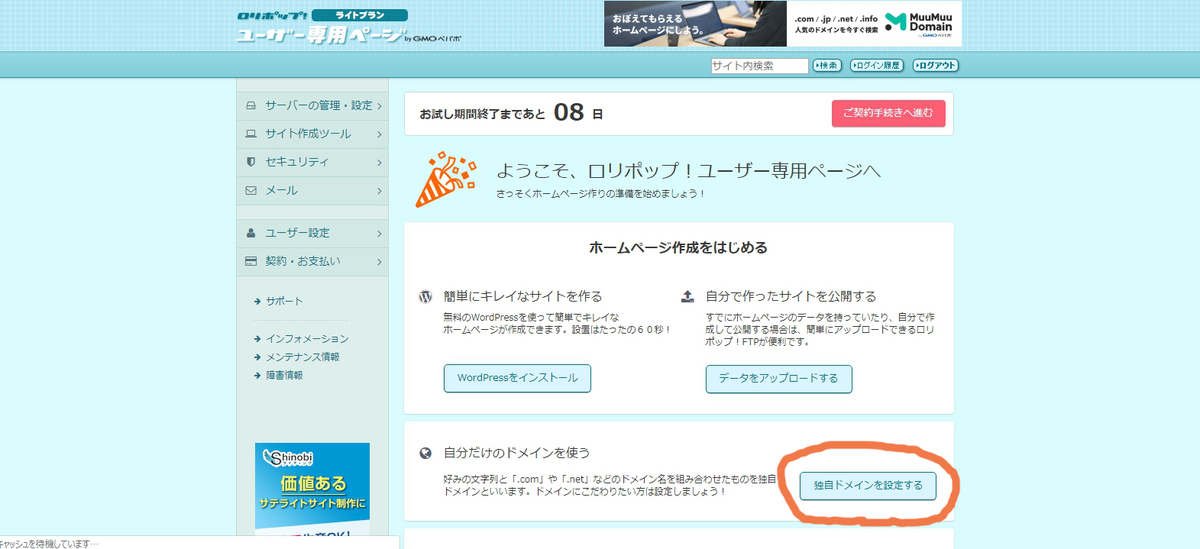The height and width of the screenshot is (549, 1200).
Task: Click the globe icon beside 自分だけのドメインを使う
Action: pos(425,453)
